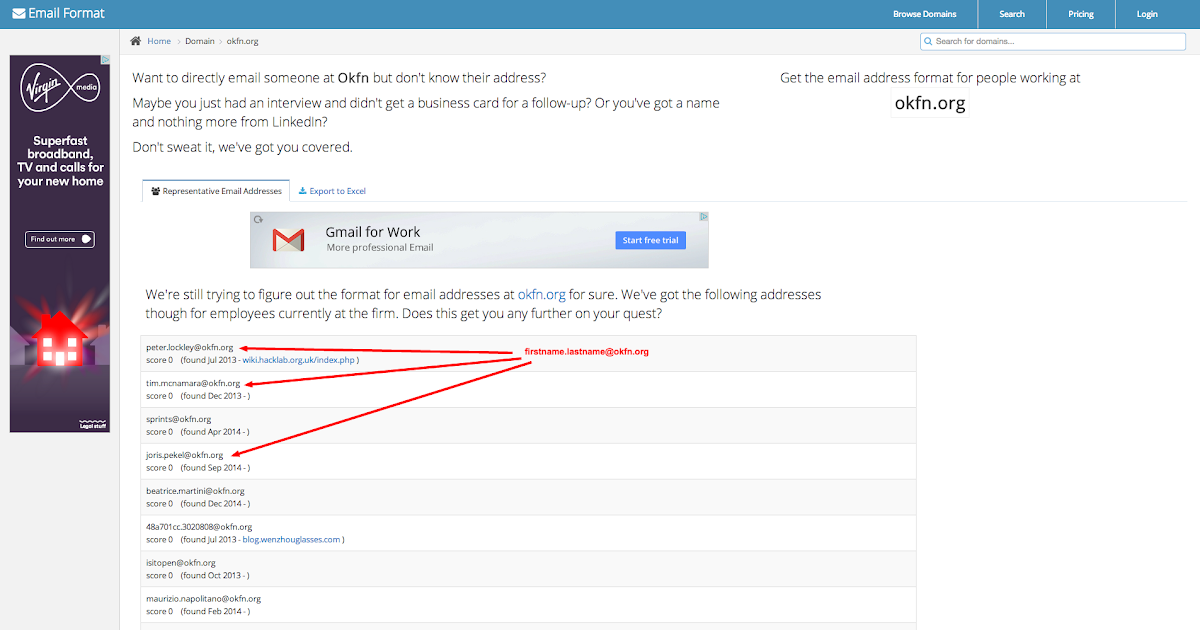The height and width of the screenshot is (630, 1200).
Task: Open the Browse Domains menu item
Action: coord(924,14)
